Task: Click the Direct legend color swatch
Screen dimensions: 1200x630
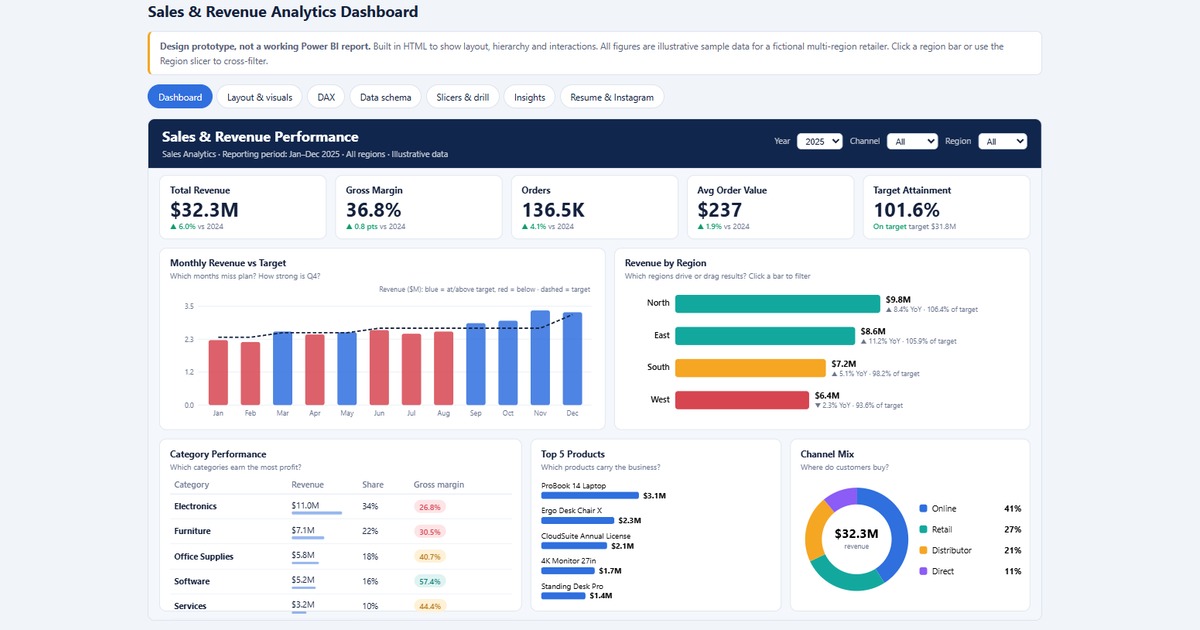Action: tap(923, 571)
